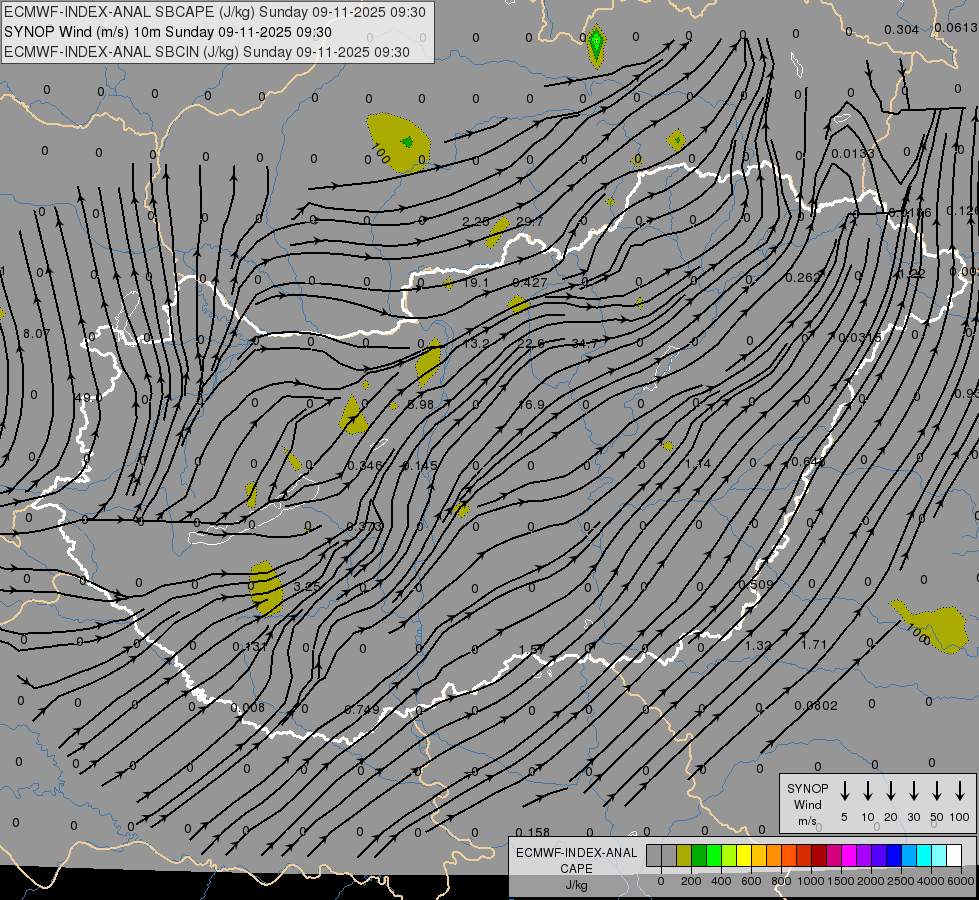Pick the 100 m/s wind legend arrow

960,791
